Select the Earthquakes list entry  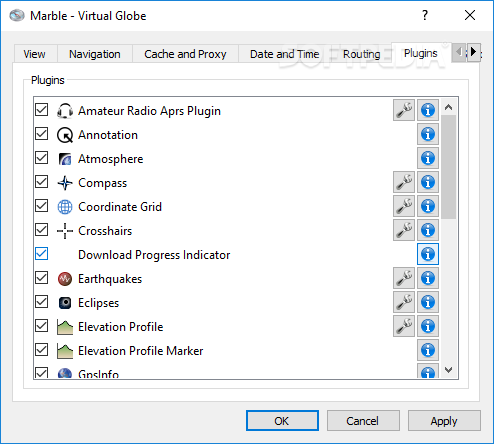(110, 279)
